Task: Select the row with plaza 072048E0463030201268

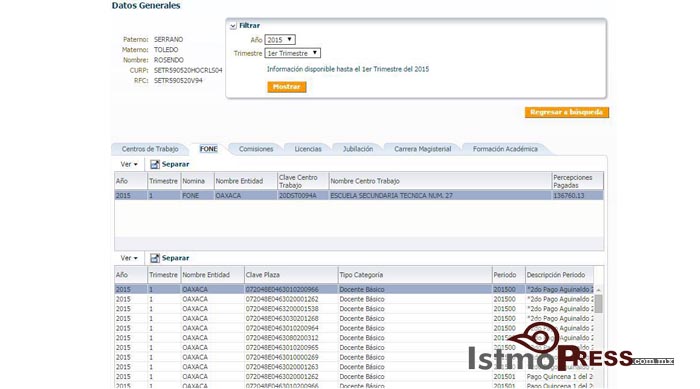Action: click(354, 318)
